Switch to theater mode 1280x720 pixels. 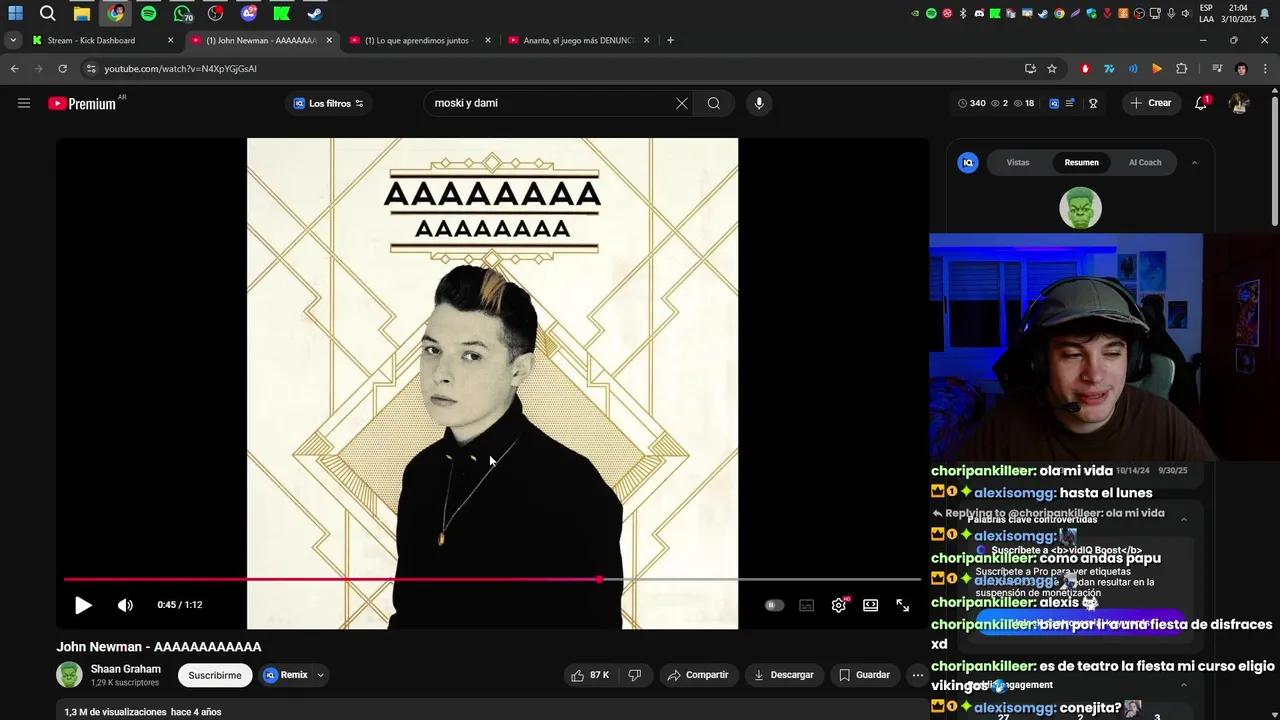pos(871,605)
